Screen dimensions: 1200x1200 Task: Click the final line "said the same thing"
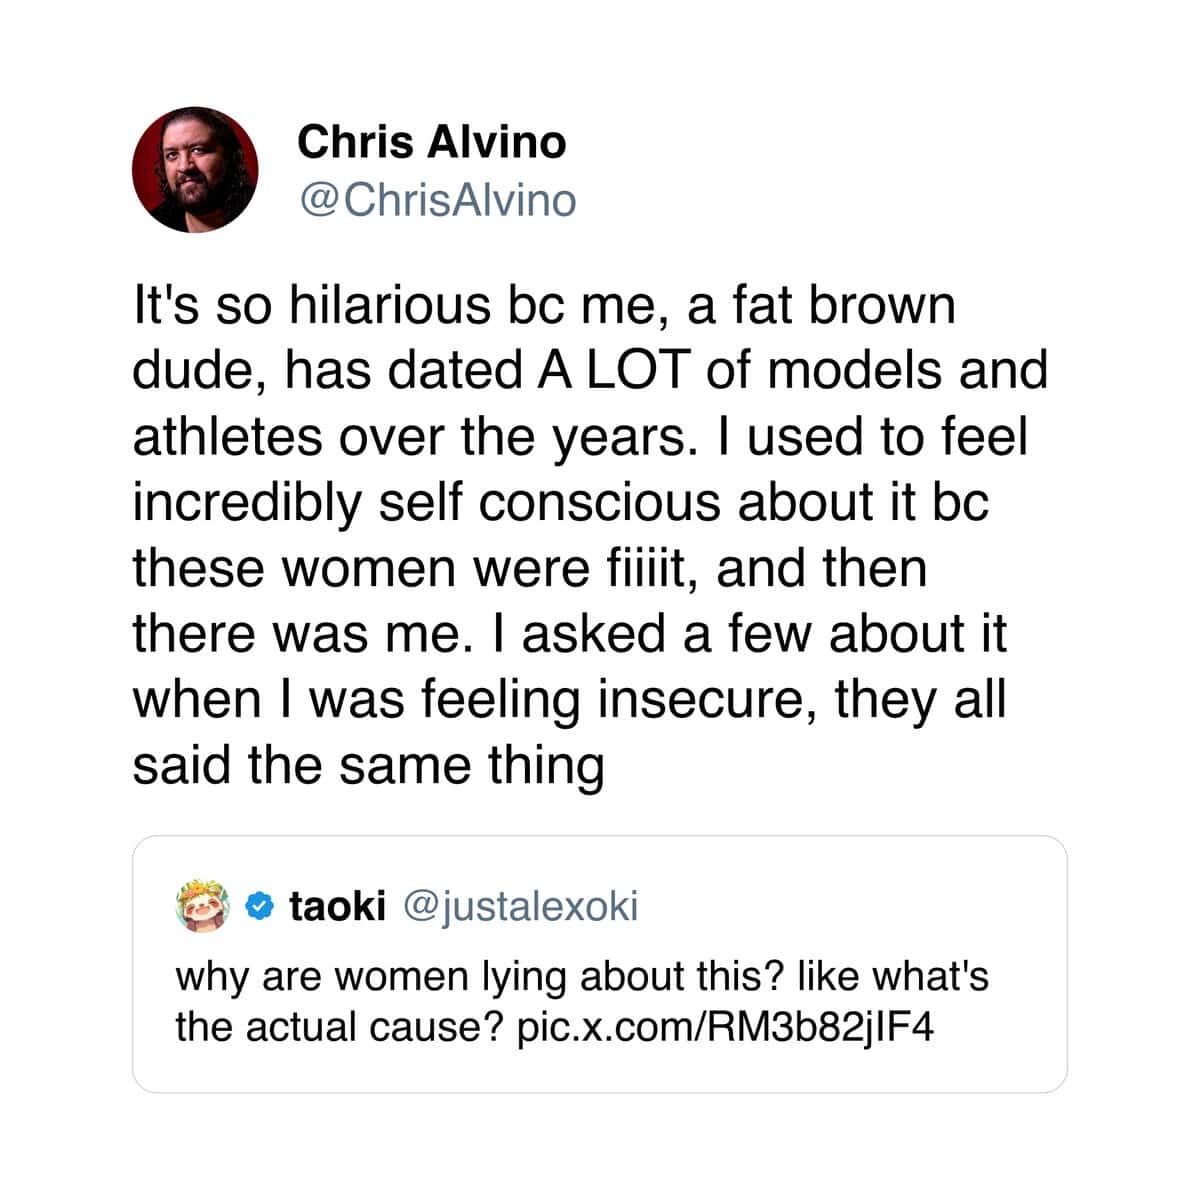tap(369, 767)
